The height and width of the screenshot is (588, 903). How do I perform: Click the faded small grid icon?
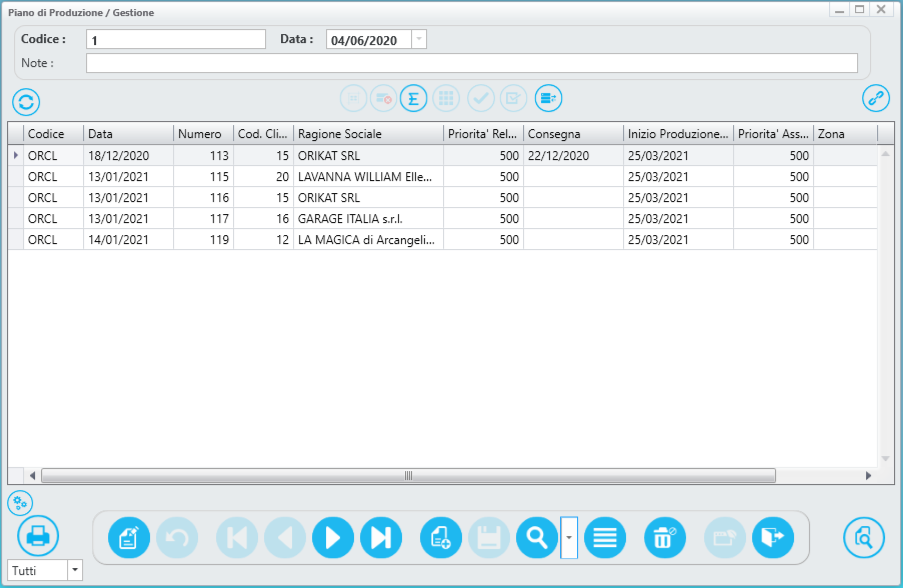click(354, 98)
